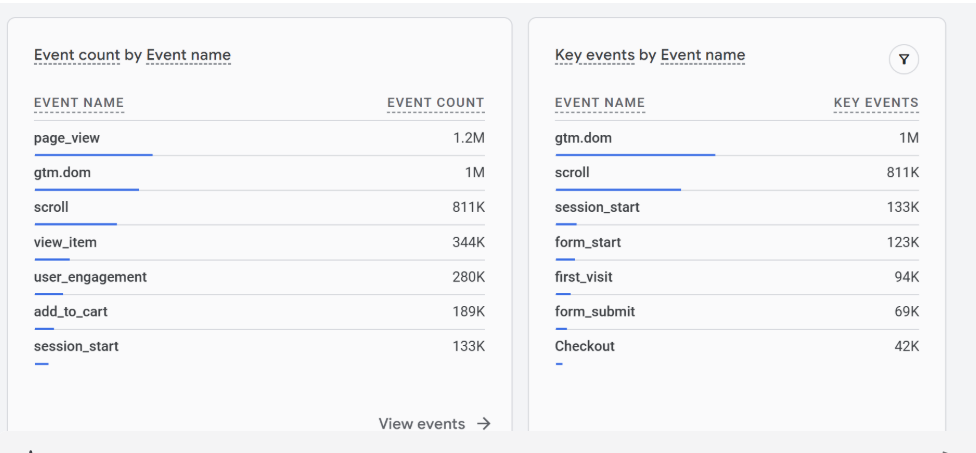Open 'Key events' metric selector in right card title

click(x=594, y=55)
